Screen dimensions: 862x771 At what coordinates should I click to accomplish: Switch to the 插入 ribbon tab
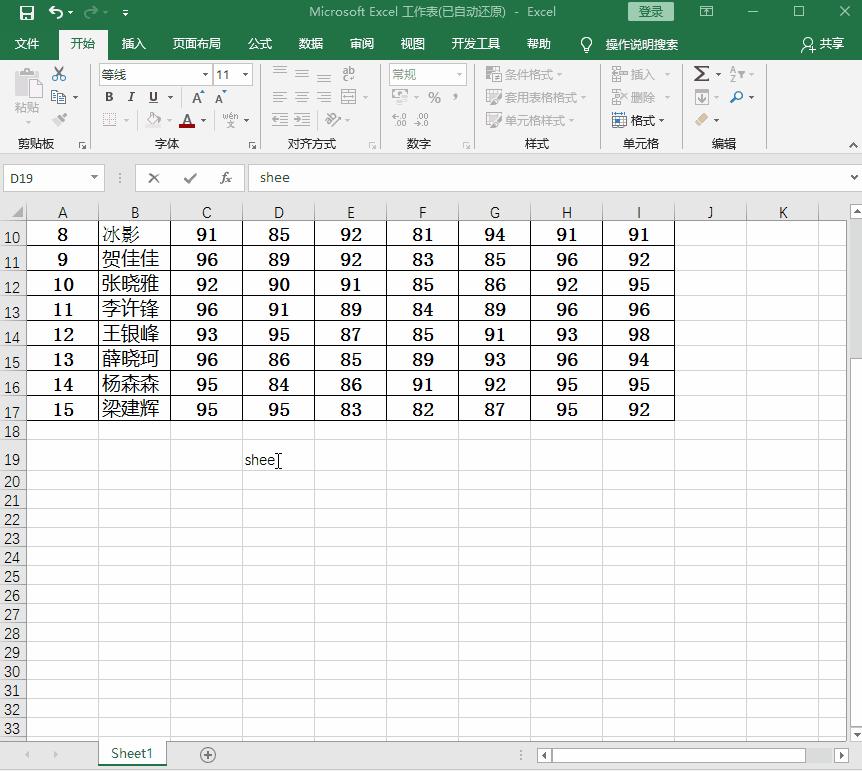pyautogui.click(x=133, y=44)
